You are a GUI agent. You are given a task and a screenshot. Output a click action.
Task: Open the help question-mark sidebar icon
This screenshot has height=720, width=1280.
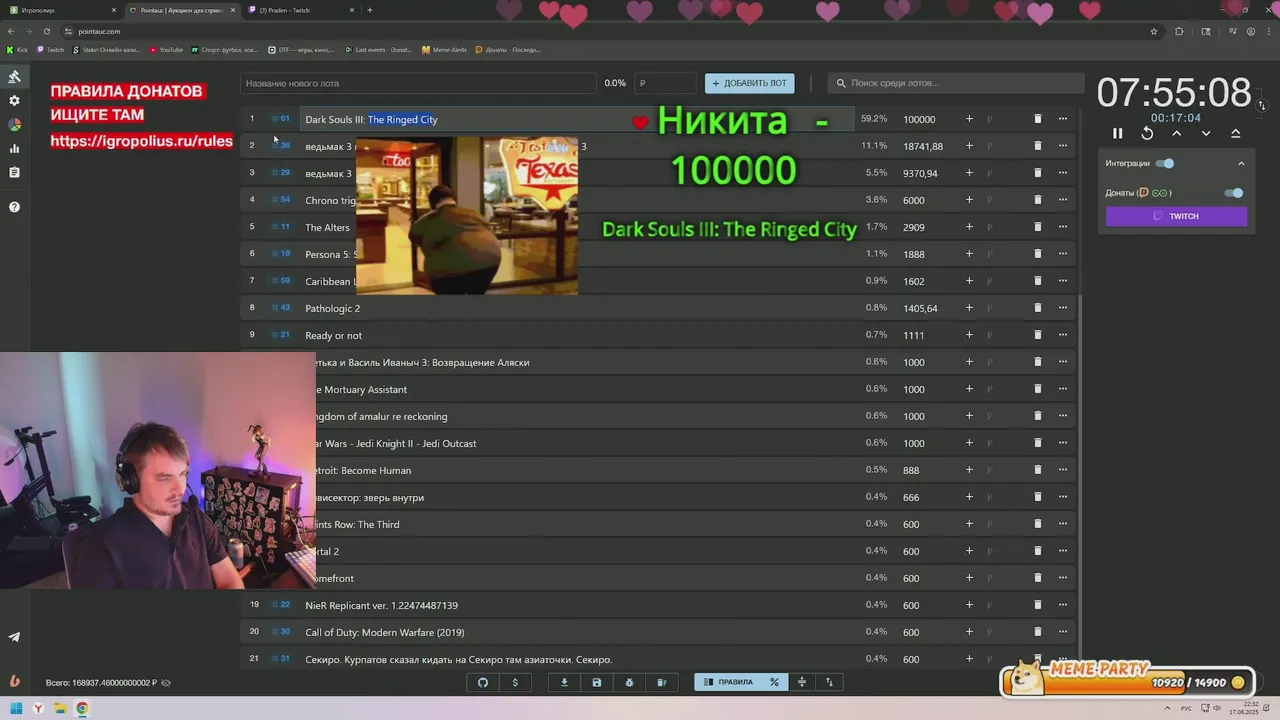(14, 207)
